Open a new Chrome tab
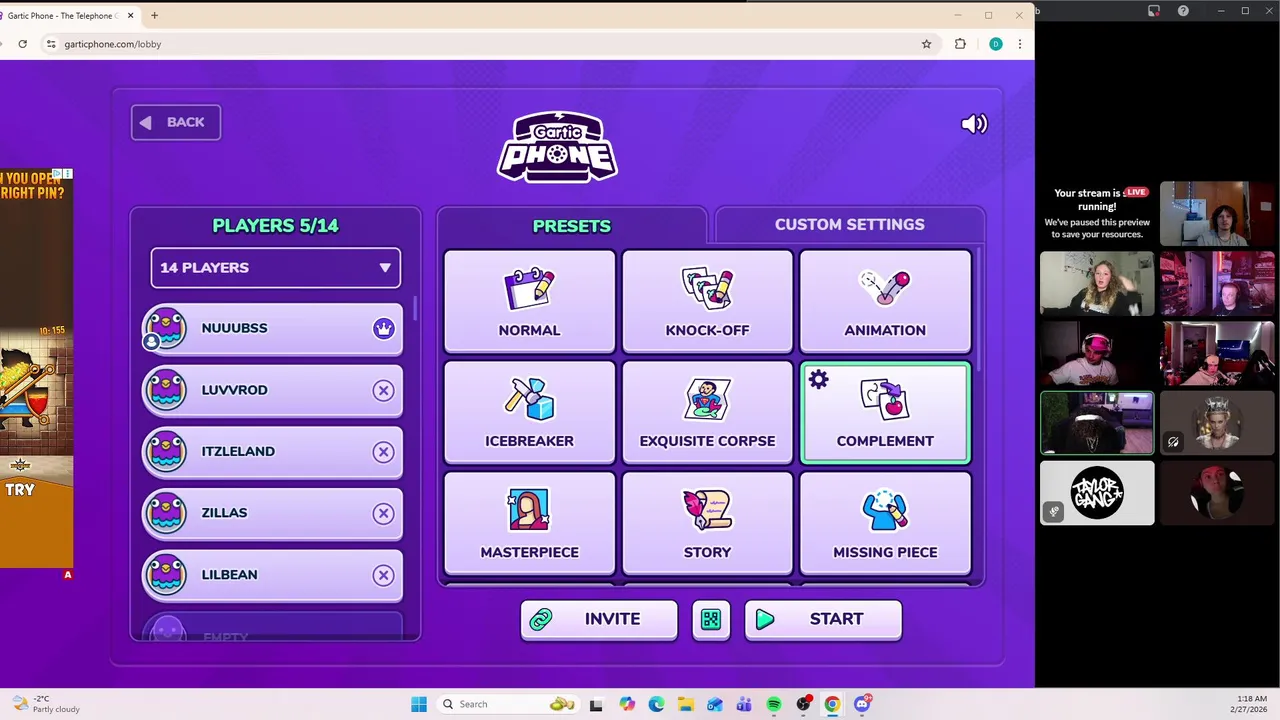Image resolution: width=1280 pixels, height=720 pixels. pyautogui.click(x=155, y=15)
